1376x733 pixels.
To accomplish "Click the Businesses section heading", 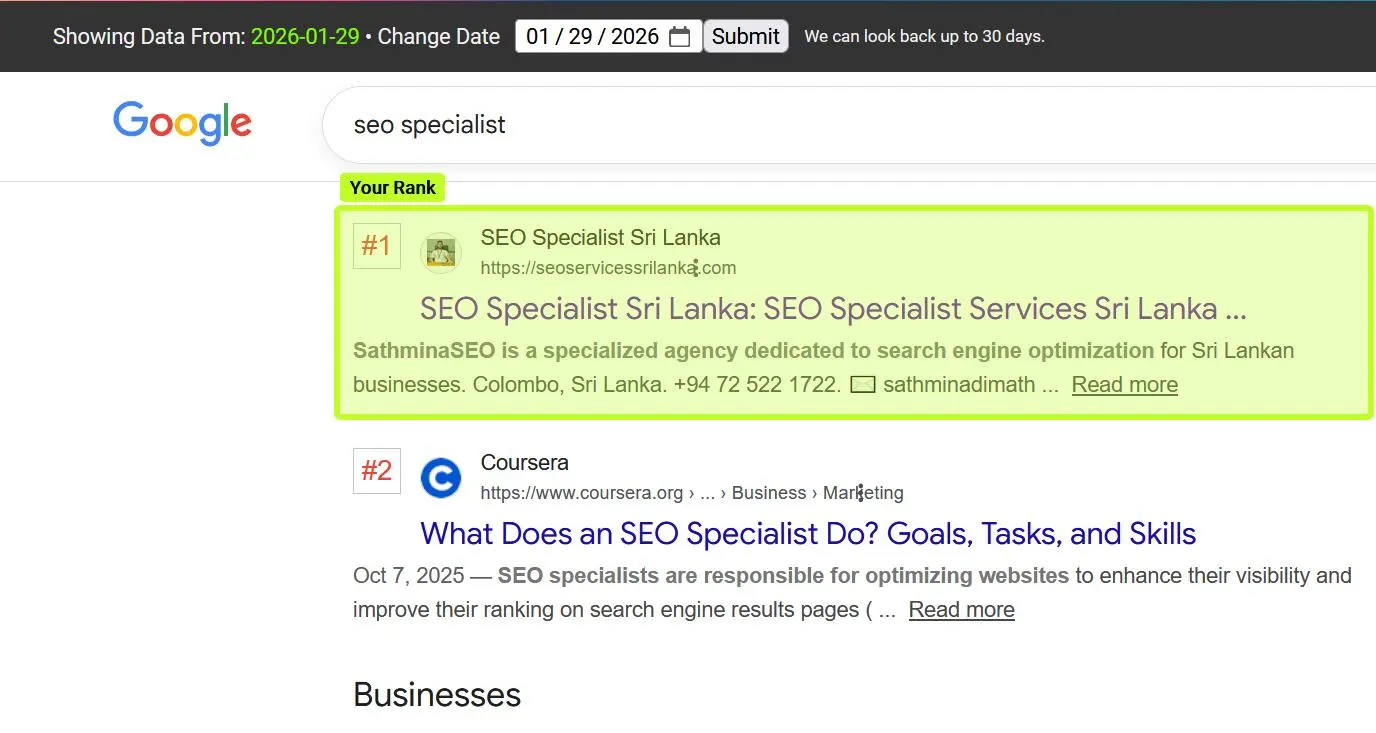I will (436, 694).
